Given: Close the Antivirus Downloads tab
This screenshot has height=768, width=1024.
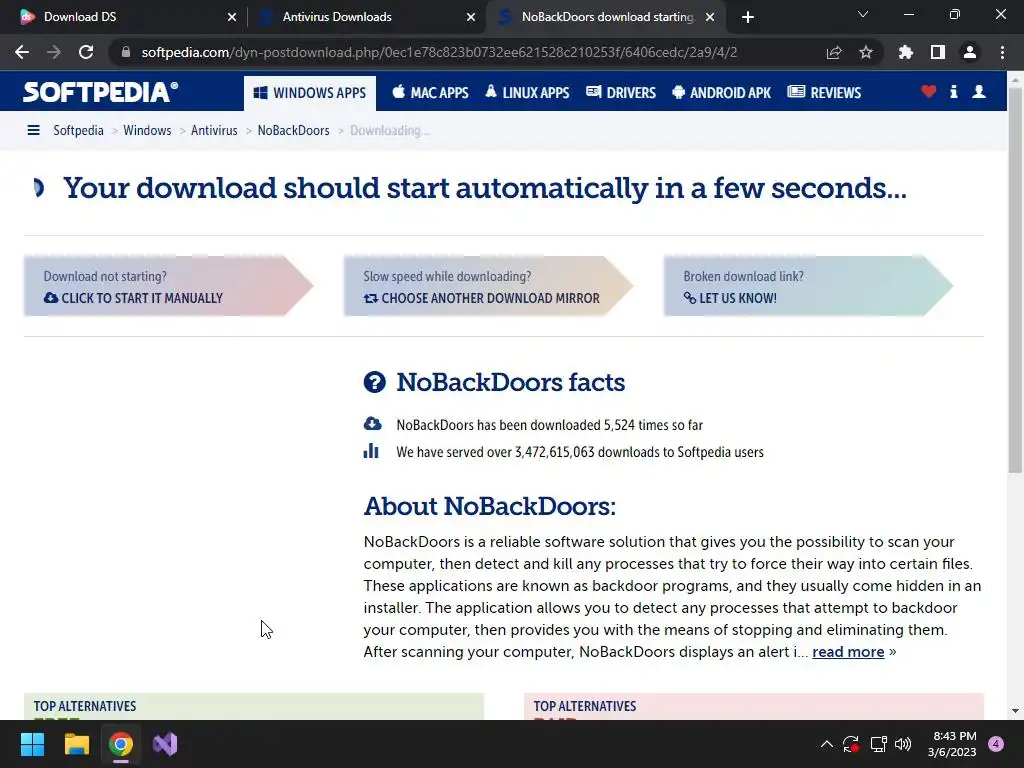Looking at the screenshot, I should [471, 17].
